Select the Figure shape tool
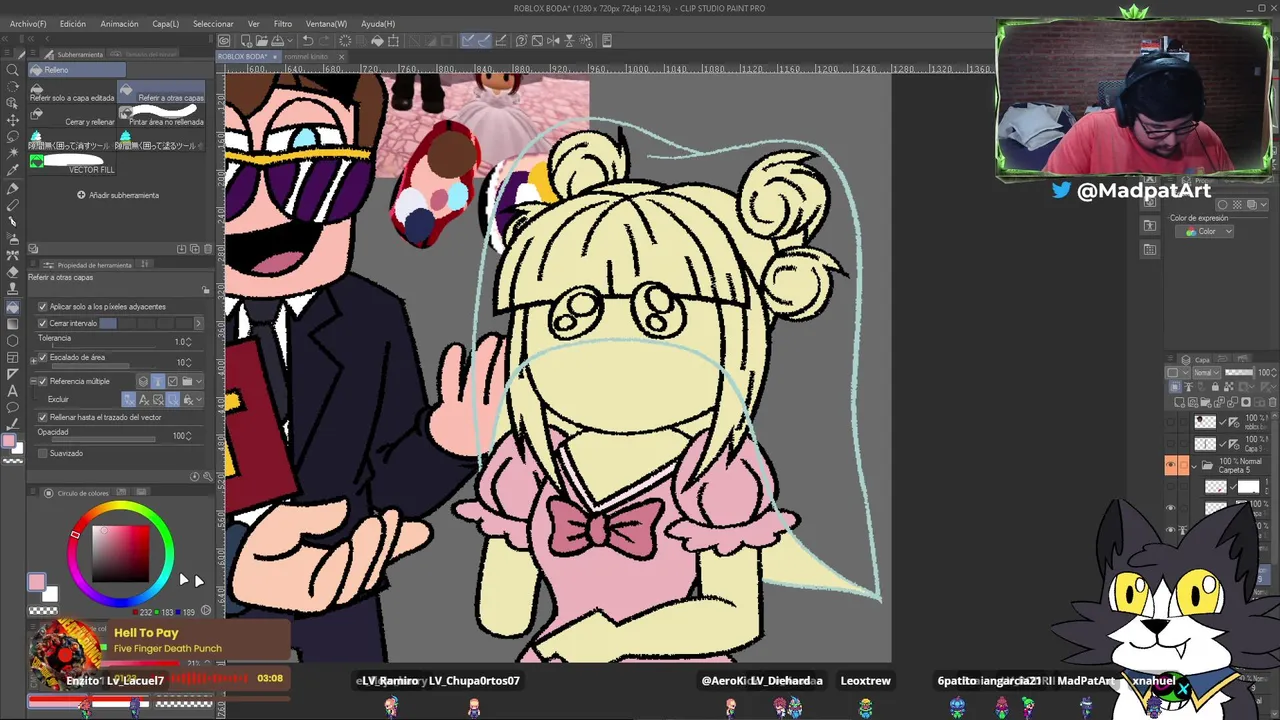1280x720 pixels. 13,341
